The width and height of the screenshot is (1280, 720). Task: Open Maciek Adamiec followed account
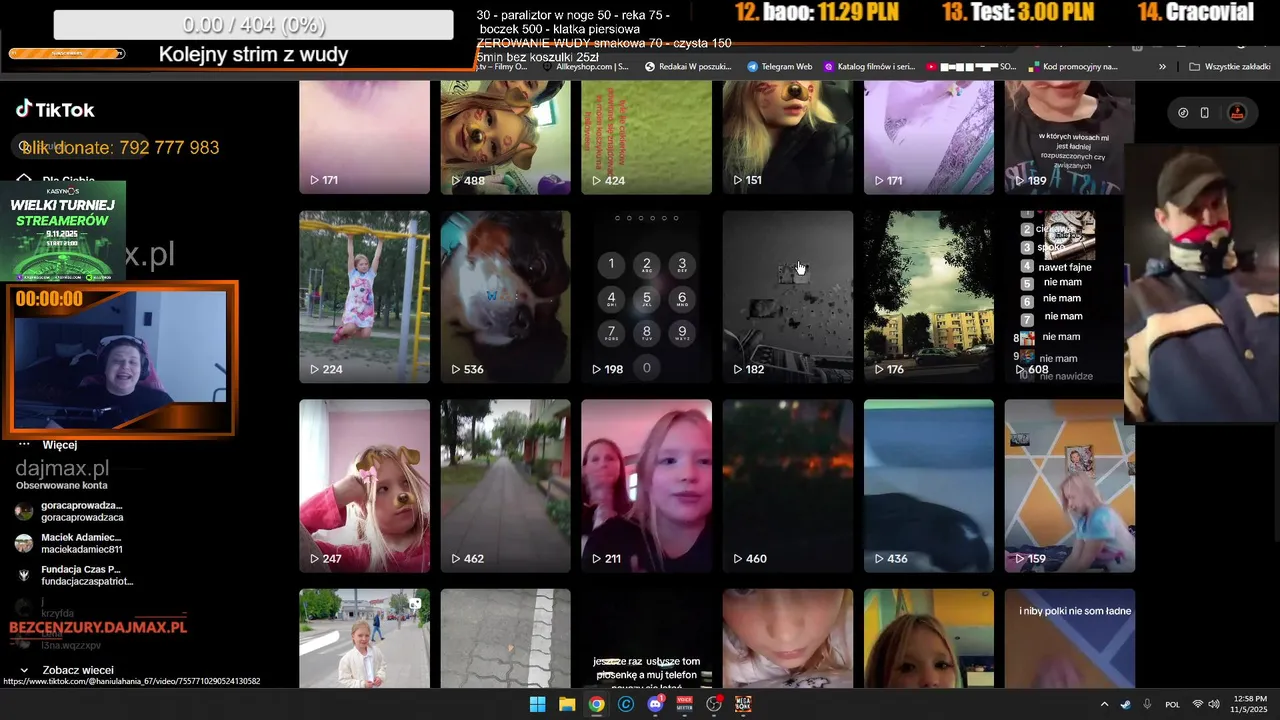69,544
